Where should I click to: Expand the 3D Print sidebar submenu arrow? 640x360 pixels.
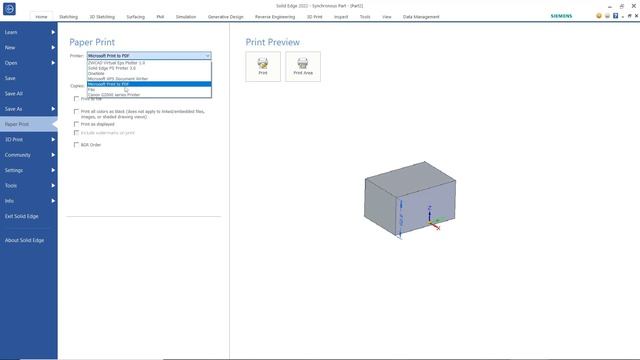coord(53,140)
